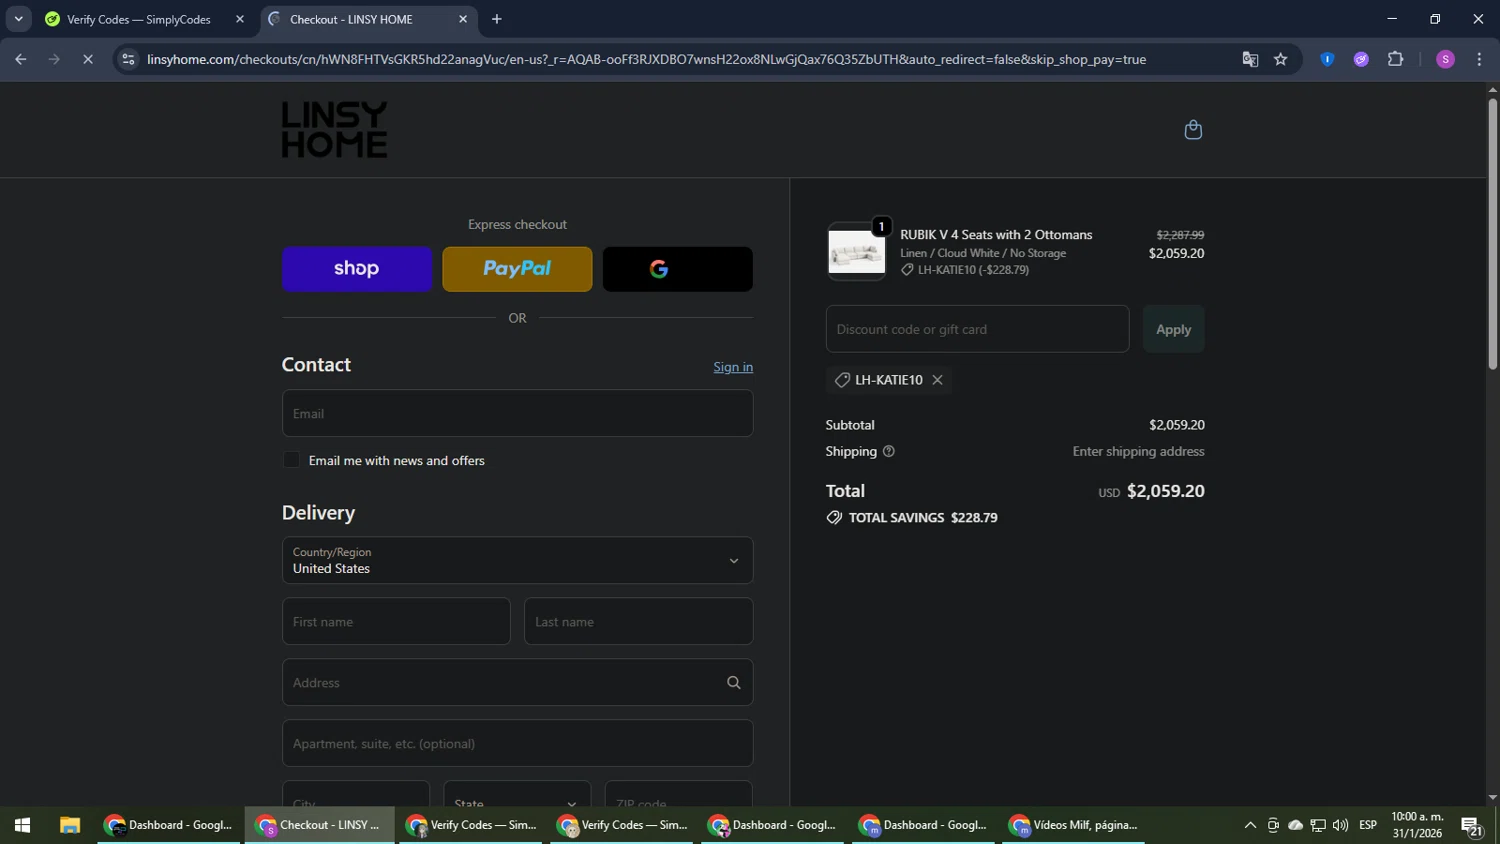Check Email me with news and offers
Screen dimensions: 1500x844
[x=291, y=460]
